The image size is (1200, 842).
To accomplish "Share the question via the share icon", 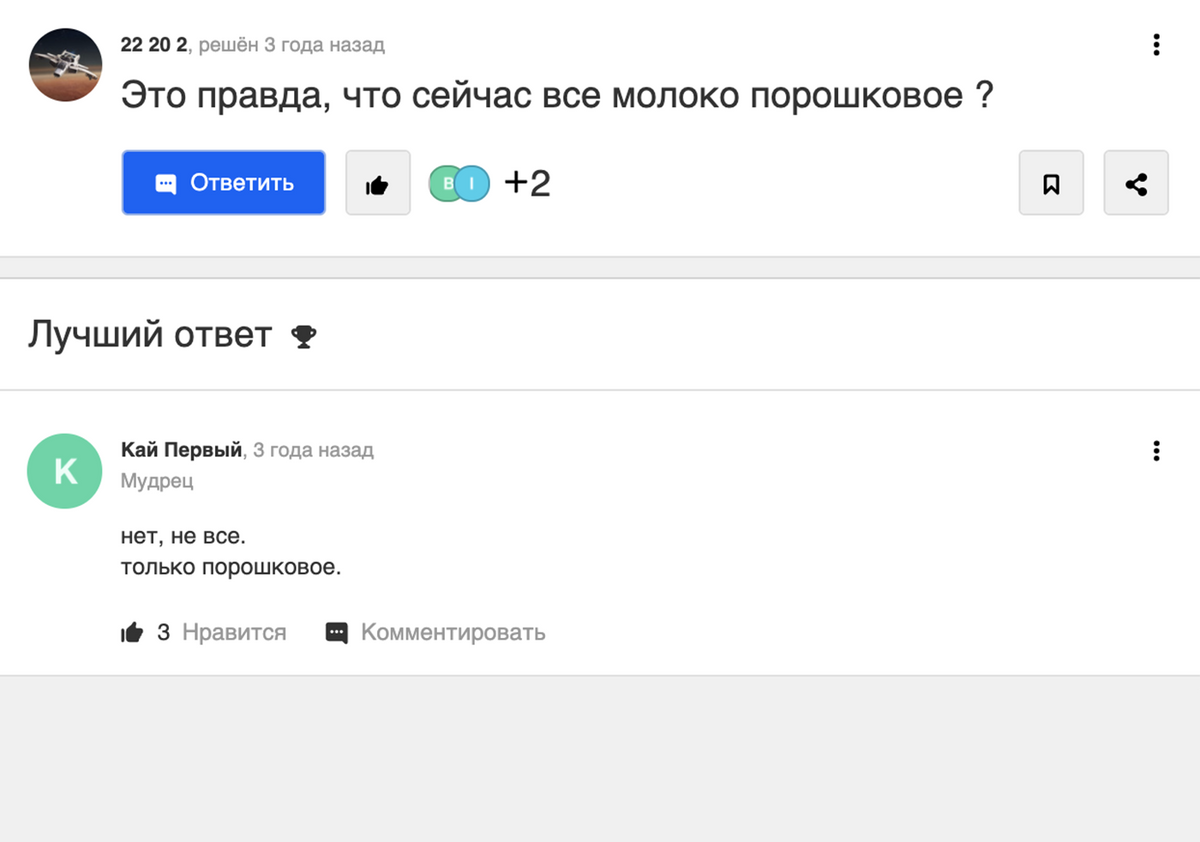I will (x=1136, y=184).
